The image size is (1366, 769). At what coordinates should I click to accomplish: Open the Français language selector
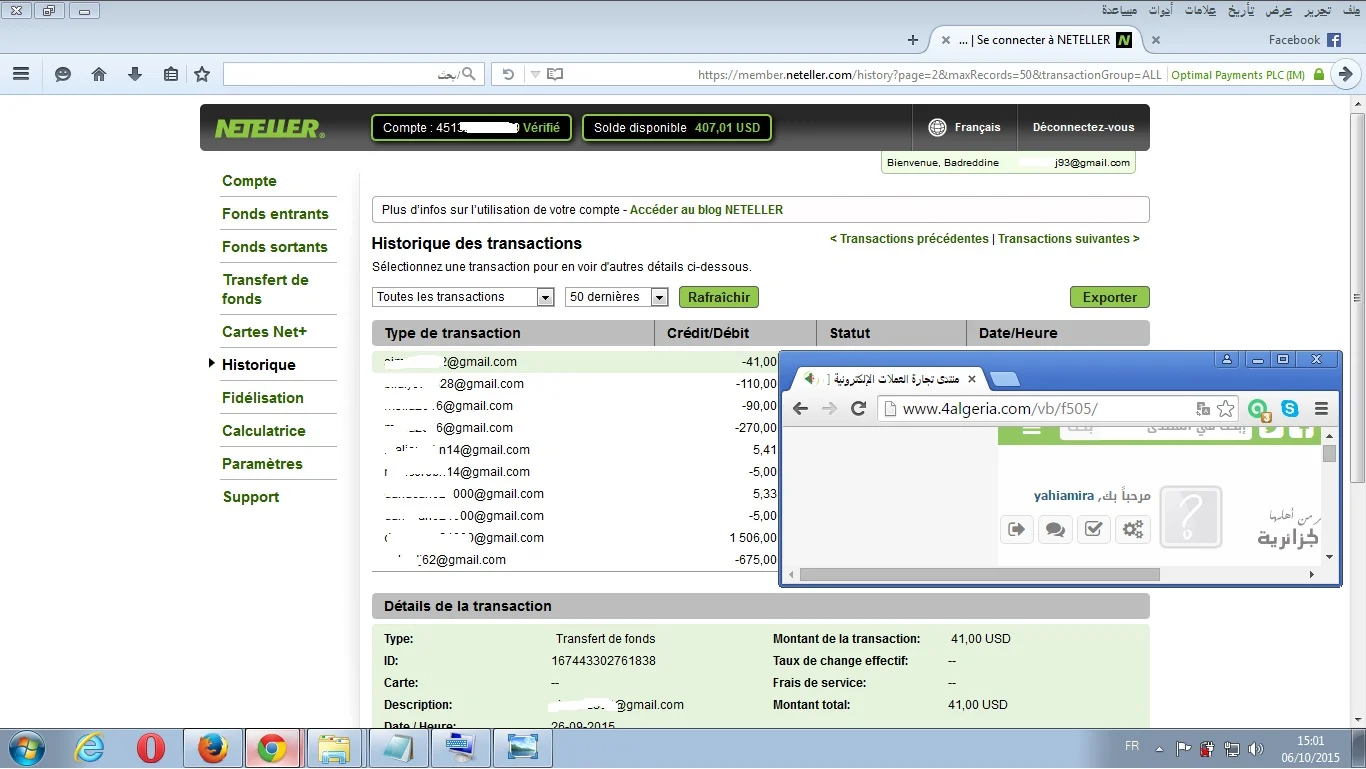coord(964,127)
